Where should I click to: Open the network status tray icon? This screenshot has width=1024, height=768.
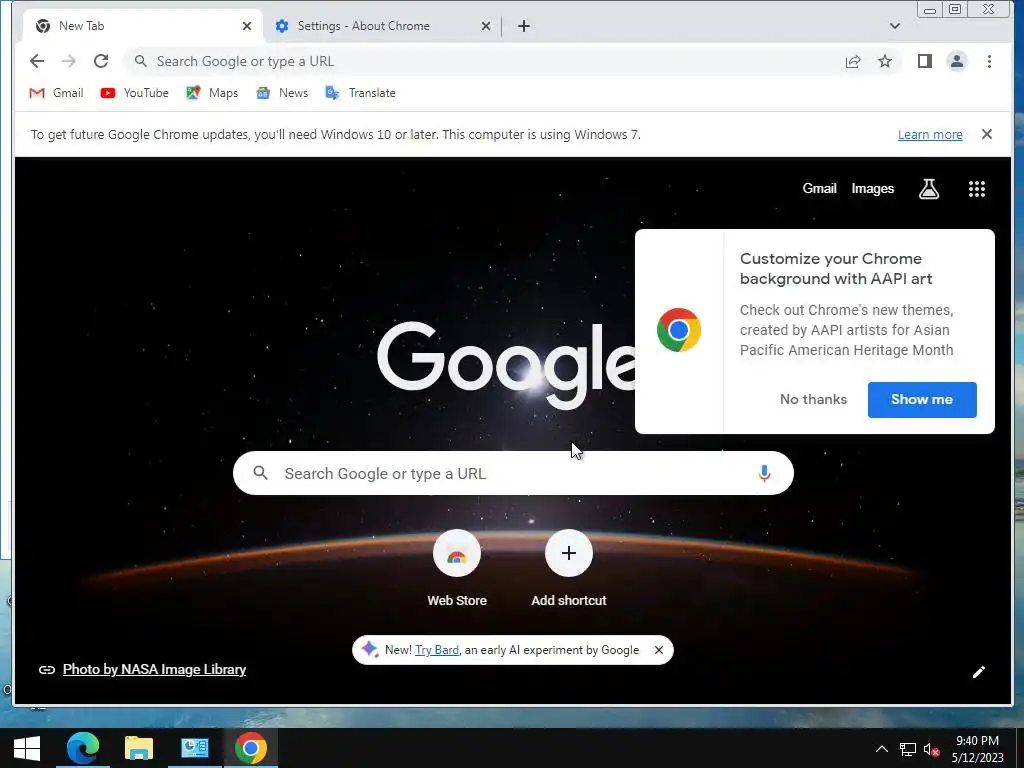click(907, 749)
